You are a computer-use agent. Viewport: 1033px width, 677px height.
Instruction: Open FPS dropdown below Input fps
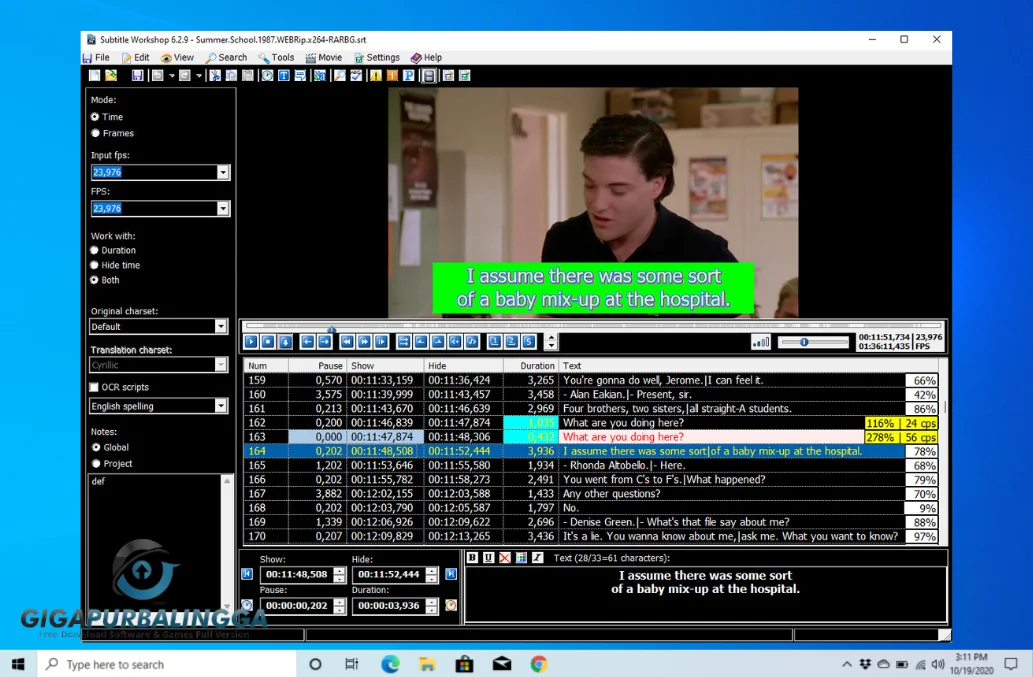tap(223, 209)
